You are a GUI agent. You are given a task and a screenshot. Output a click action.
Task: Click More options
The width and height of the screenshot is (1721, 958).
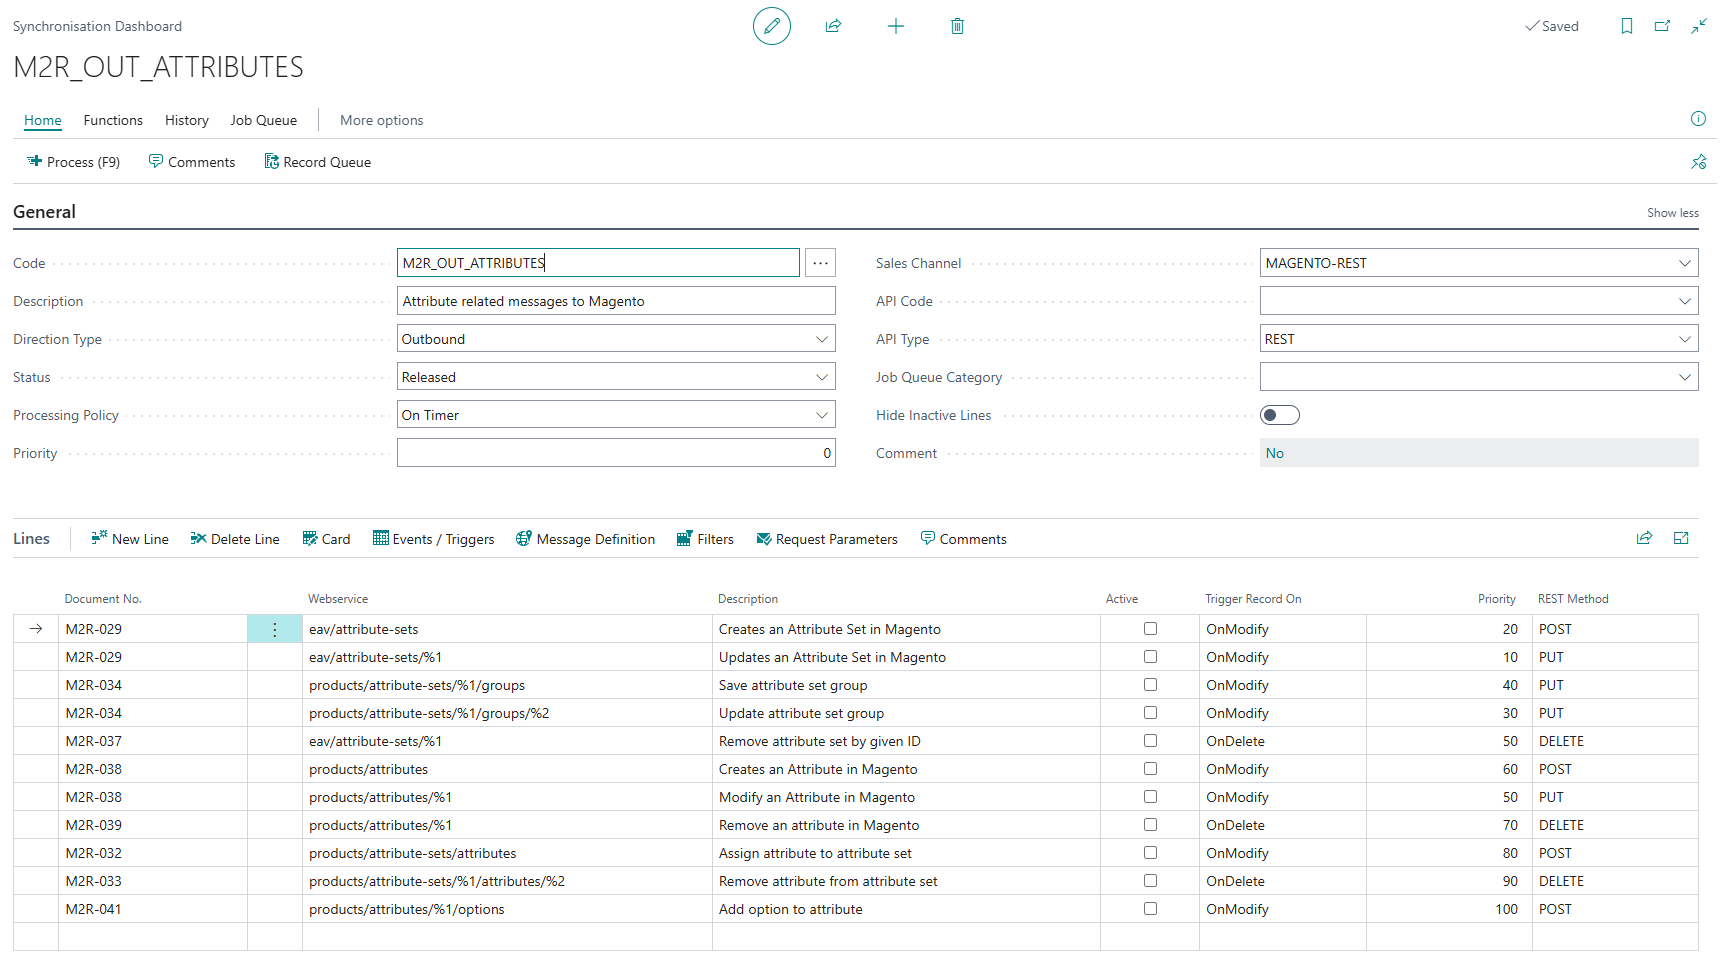coord(382,120)
